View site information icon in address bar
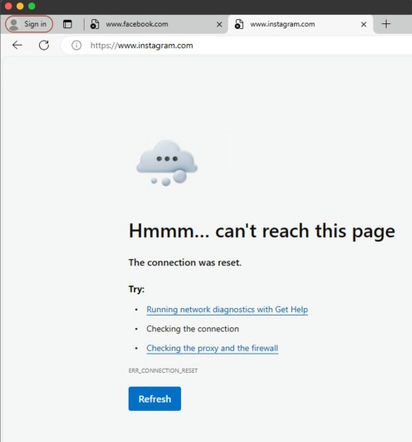This screenshot has height=442, width=412. [76, 45]
